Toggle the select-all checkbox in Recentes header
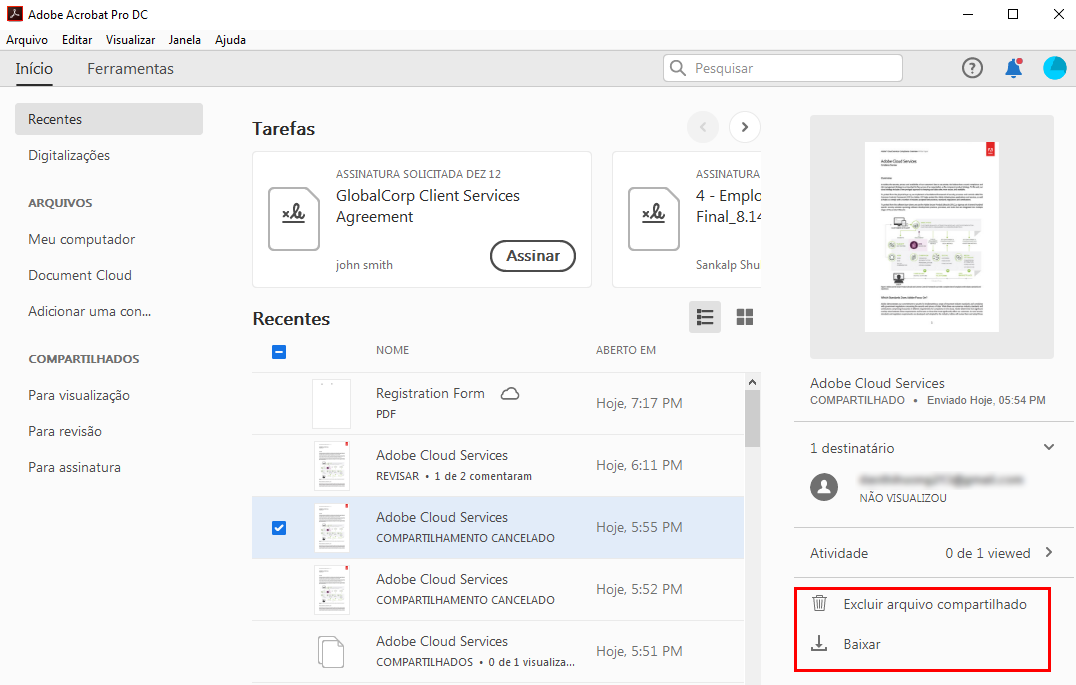Screen dimensions: 1076x685 (279, 352)
